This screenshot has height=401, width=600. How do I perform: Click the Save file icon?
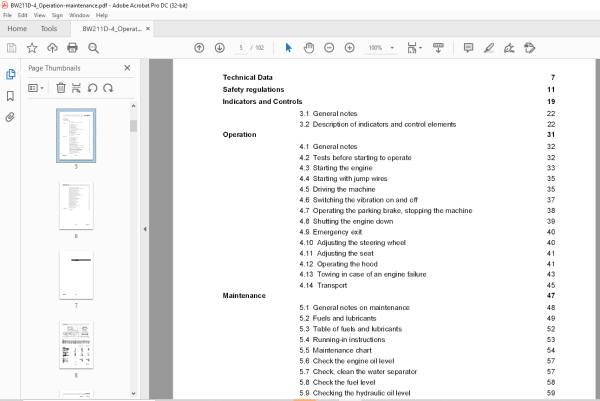[11, 48]
